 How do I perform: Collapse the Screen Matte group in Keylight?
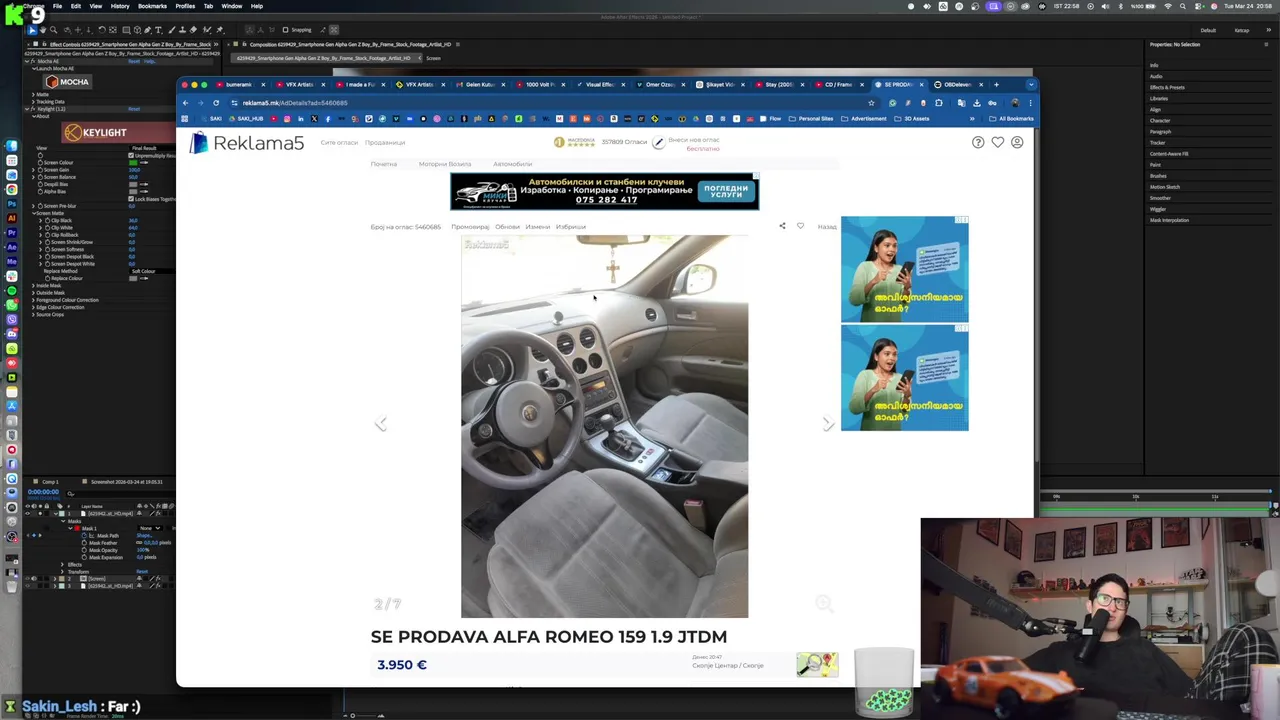tap(32, 213)
